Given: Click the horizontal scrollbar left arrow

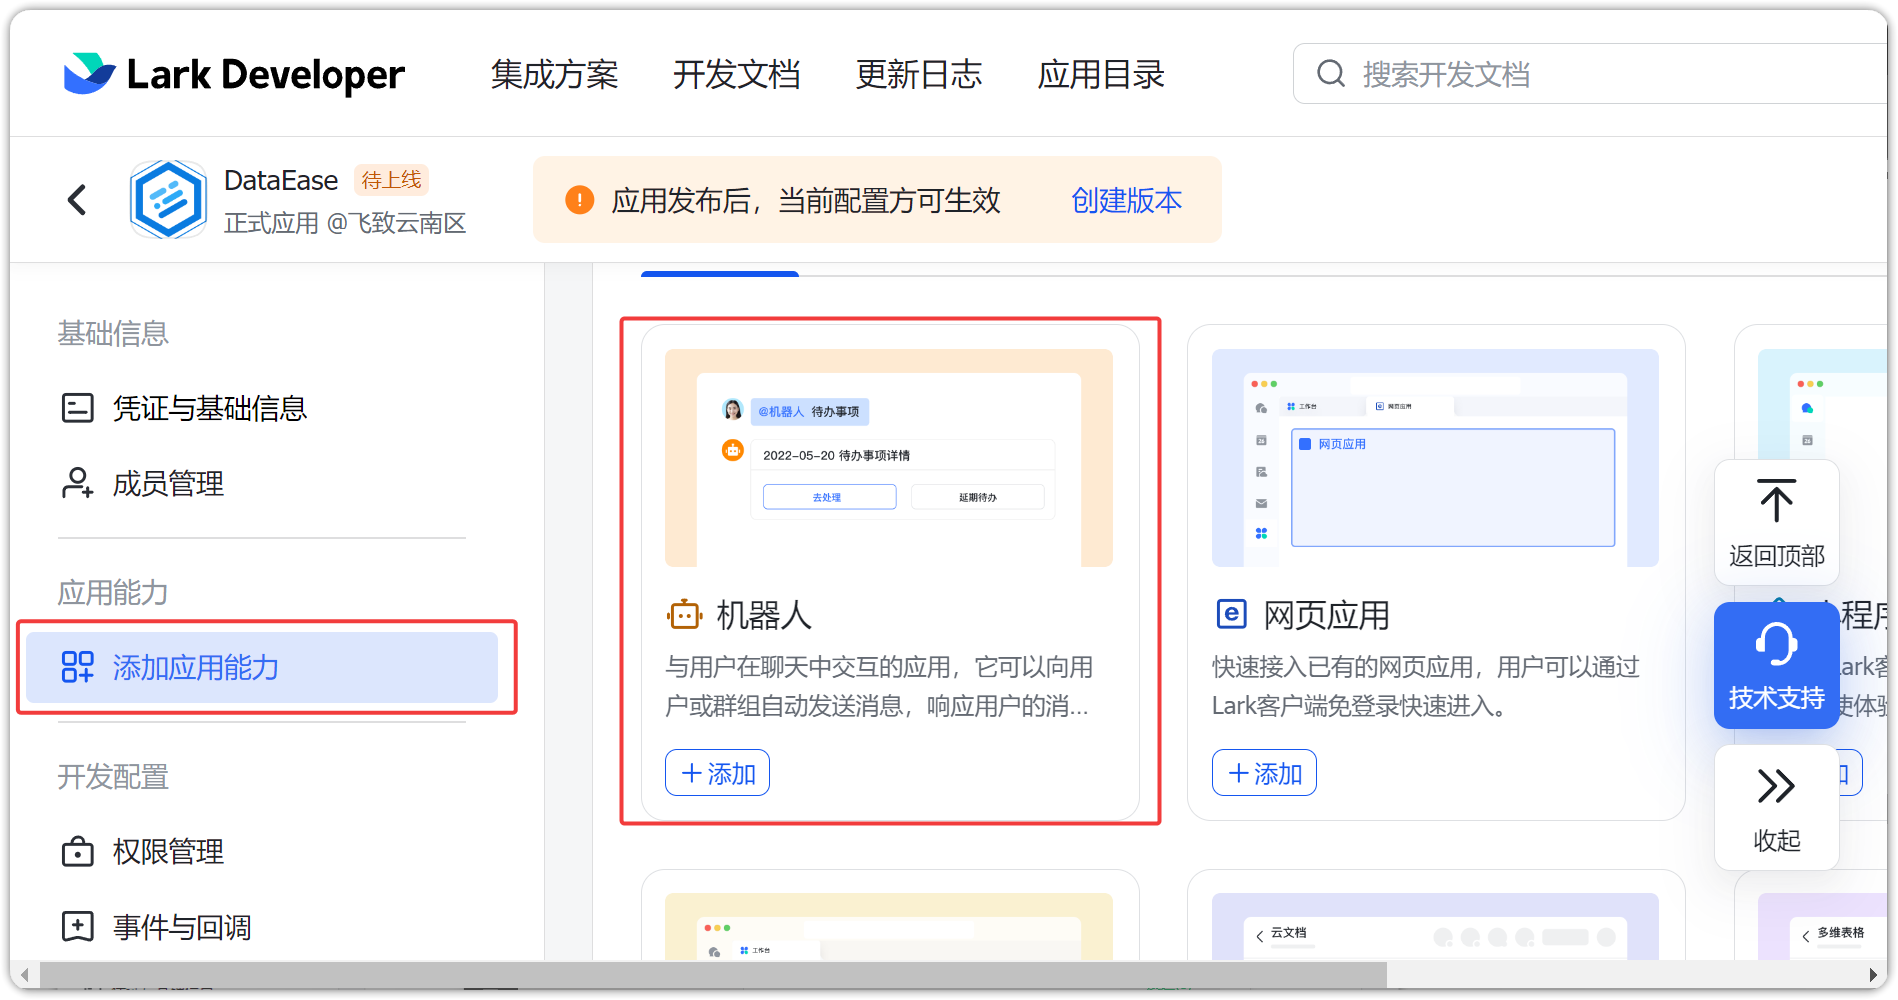Looking at the screenshot, I should point(24,974).
